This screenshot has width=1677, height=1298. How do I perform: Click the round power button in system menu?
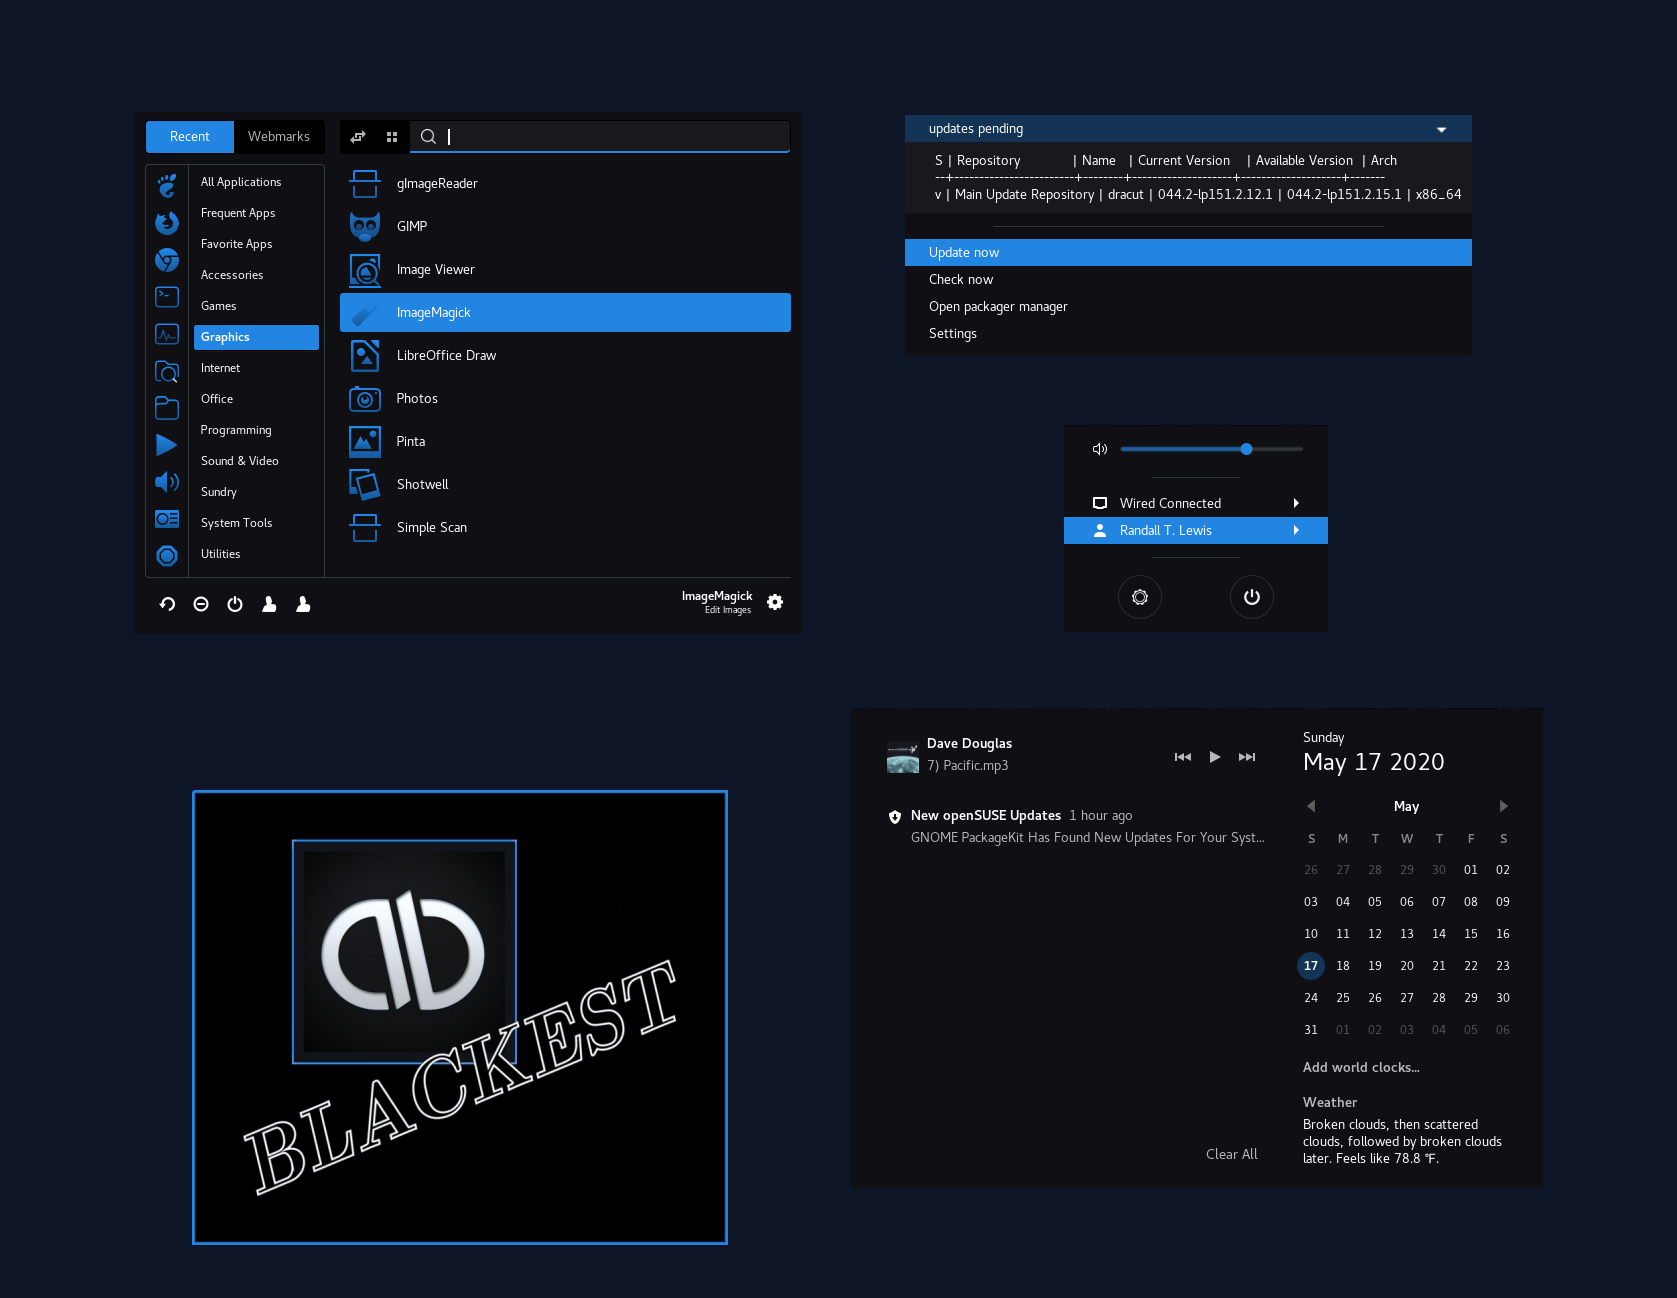pos(1252,597)
